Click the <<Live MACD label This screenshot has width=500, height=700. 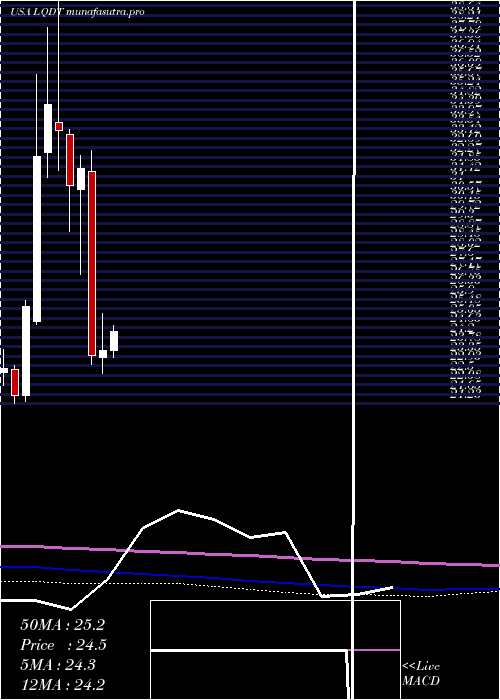pos(421,674)
